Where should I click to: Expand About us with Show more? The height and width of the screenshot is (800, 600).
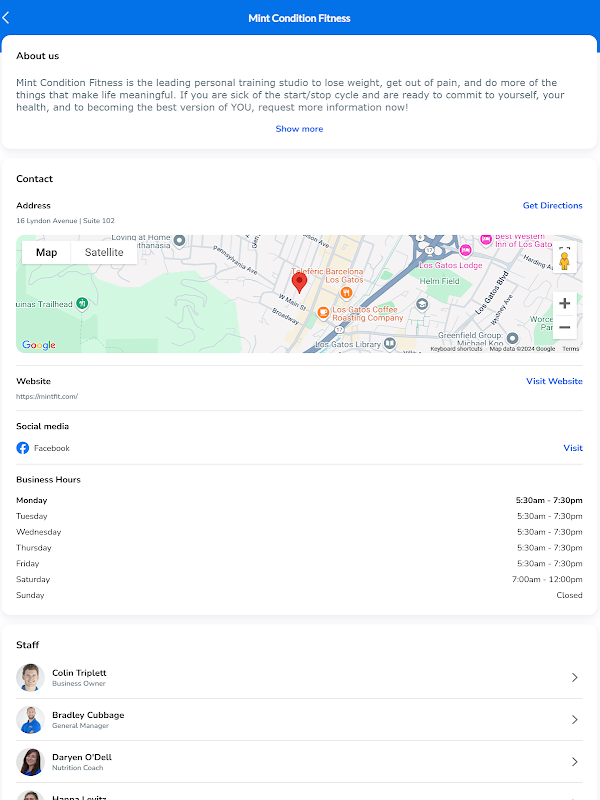coord(299,129)
